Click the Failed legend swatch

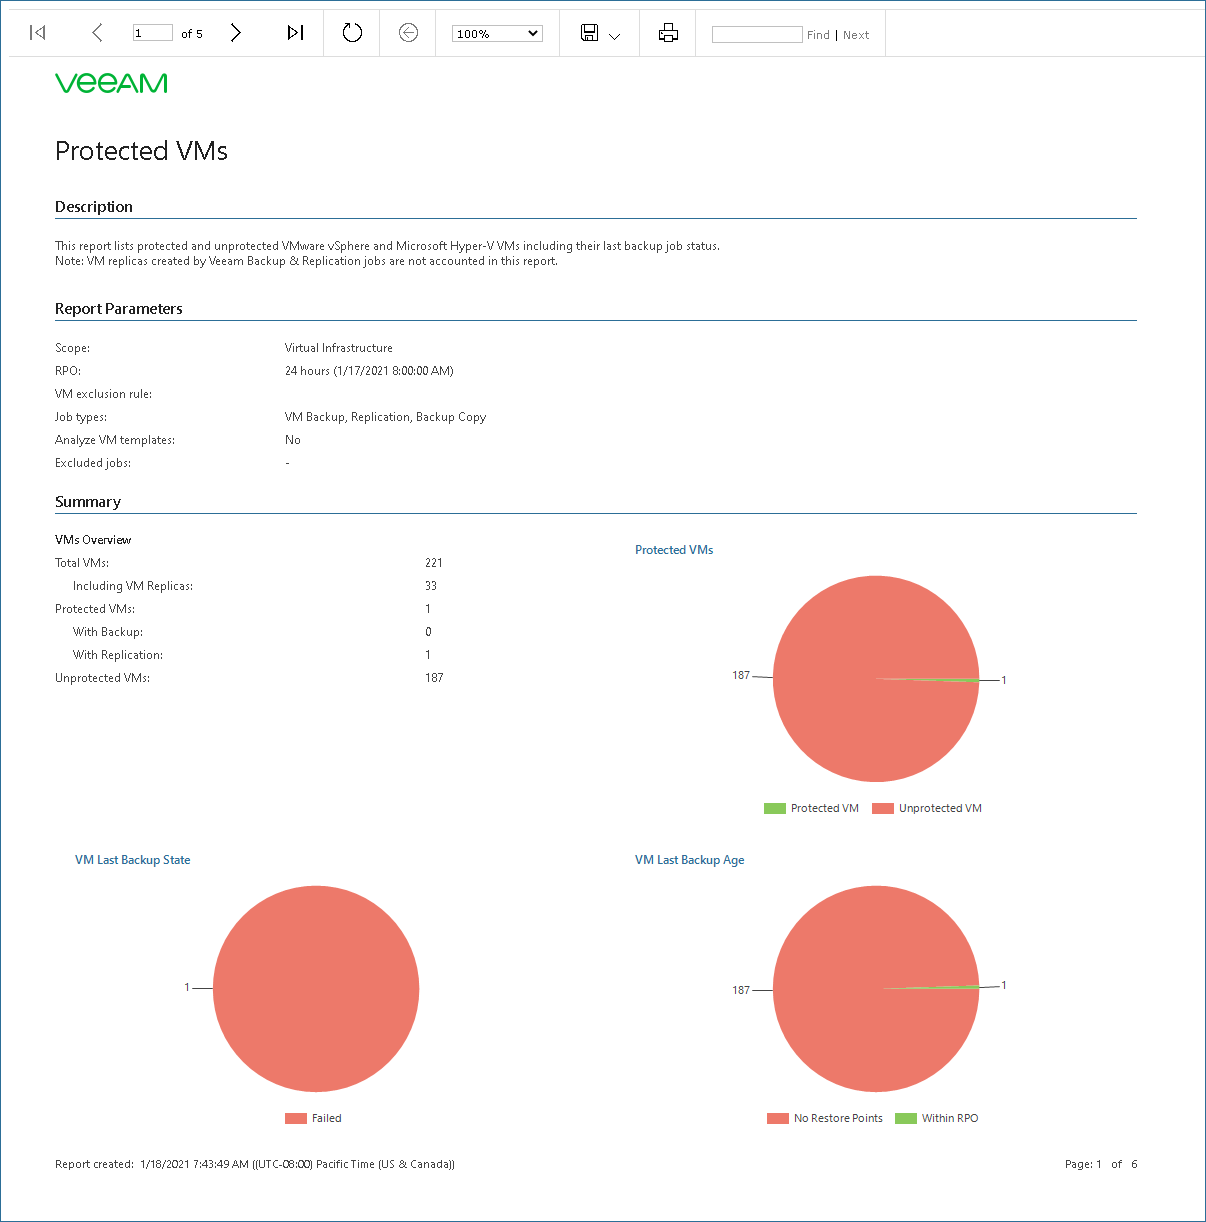click(x=296, y=1119)
